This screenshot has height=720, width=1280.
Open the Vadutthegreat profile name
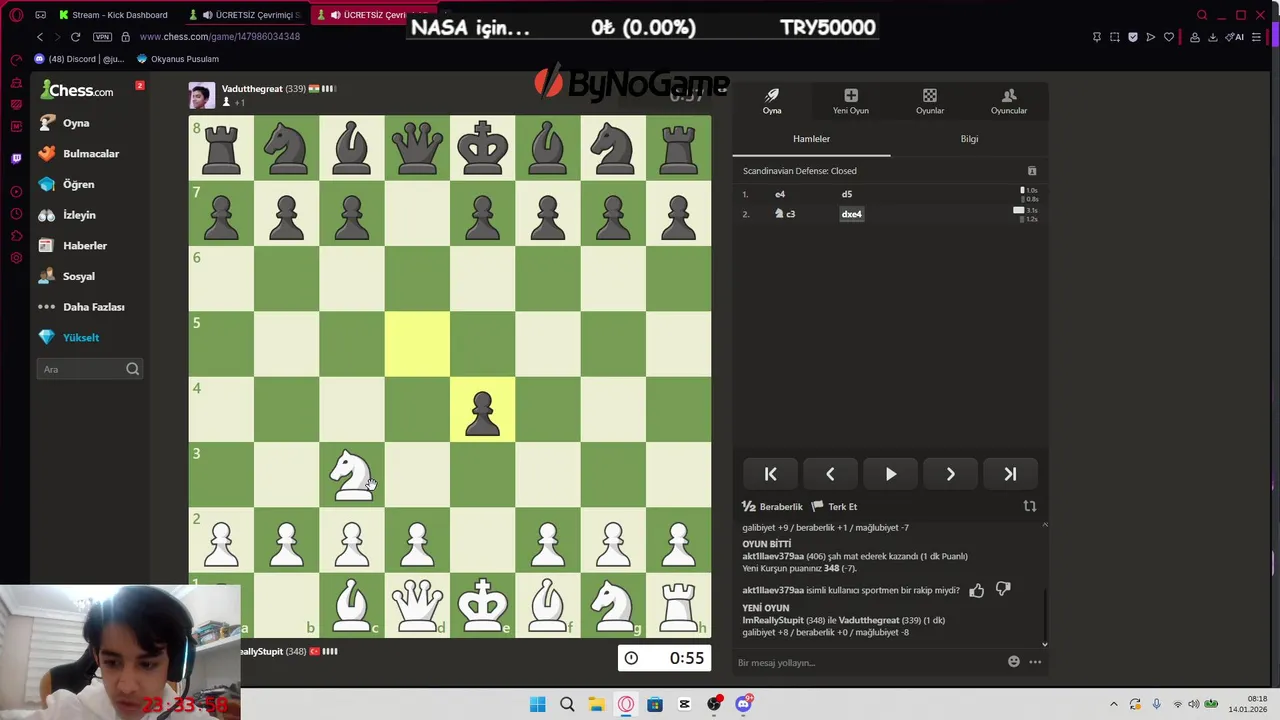tap(252, 89)
